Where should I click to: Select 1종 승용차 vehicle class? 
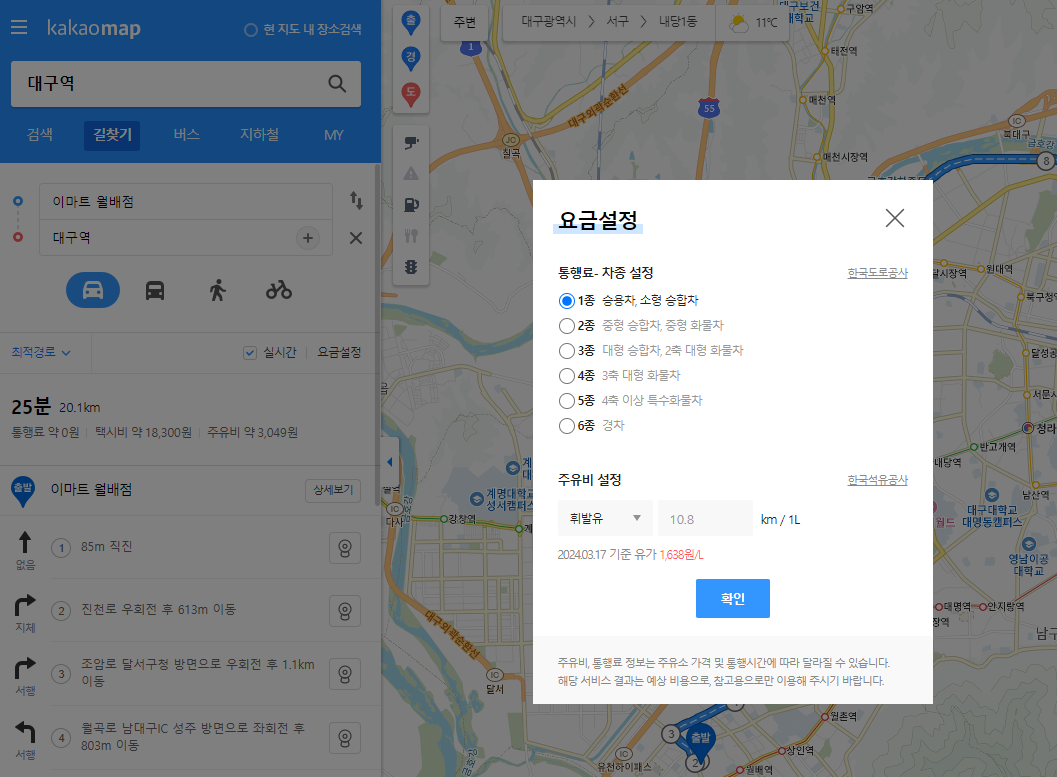tap(566, 301)
